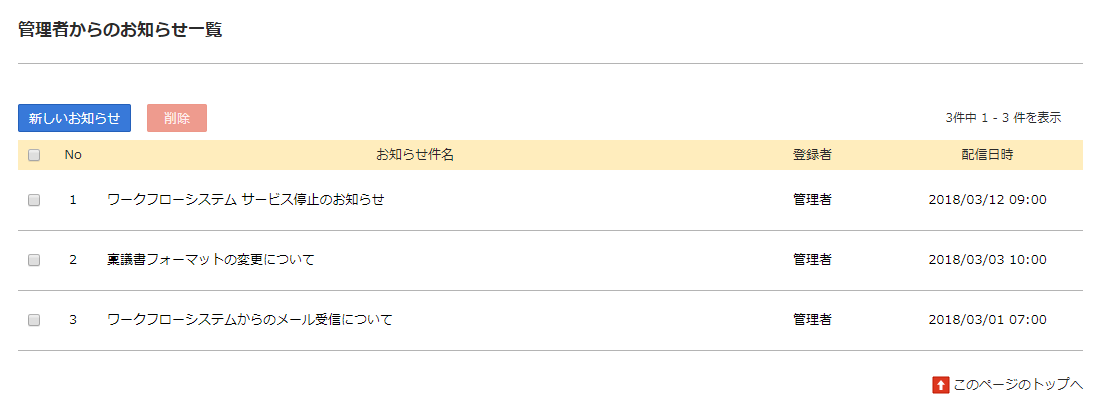Image resolution: width=1103 pixels, height=404 pixels.
Task: Click the 配信日時 column header
Action: pos(987,155)
